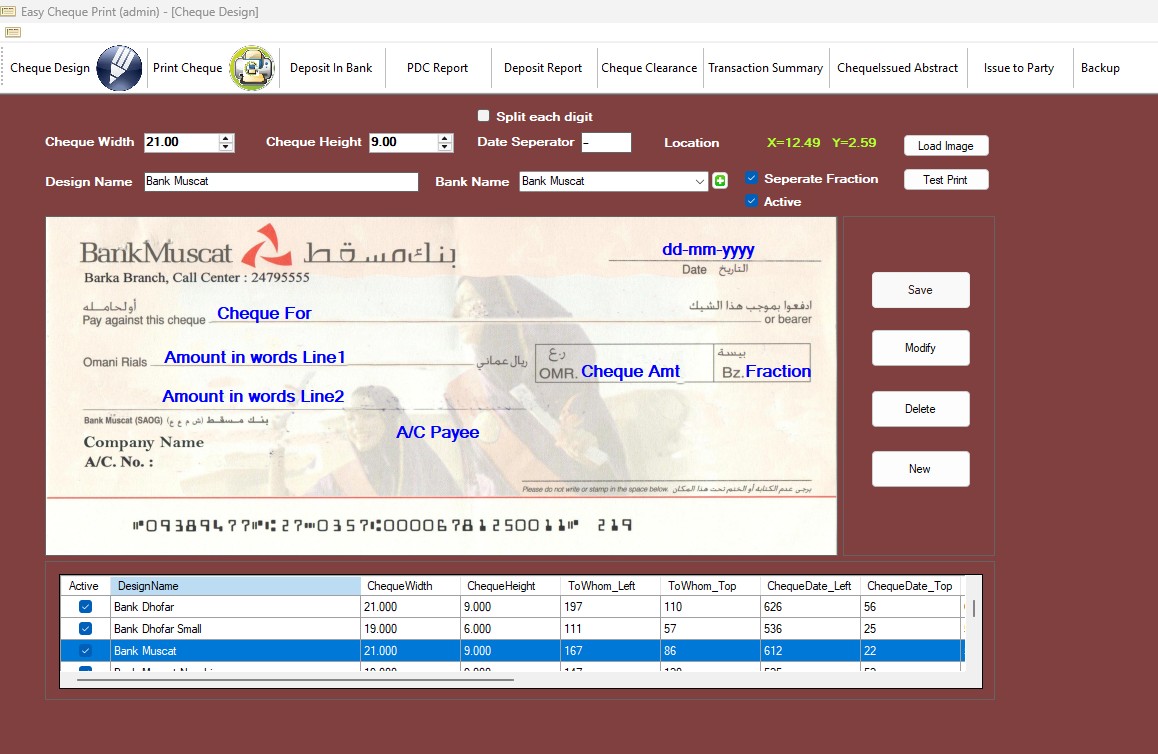Open the Bank Name dropdown
The width and height of the screenshot is (1158, 754).
pyautogui.click(x=699, y=182)
